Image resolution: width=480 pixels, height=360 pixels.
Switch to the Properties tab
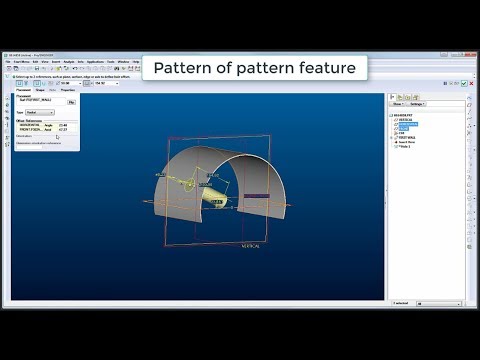click(68, 90)
